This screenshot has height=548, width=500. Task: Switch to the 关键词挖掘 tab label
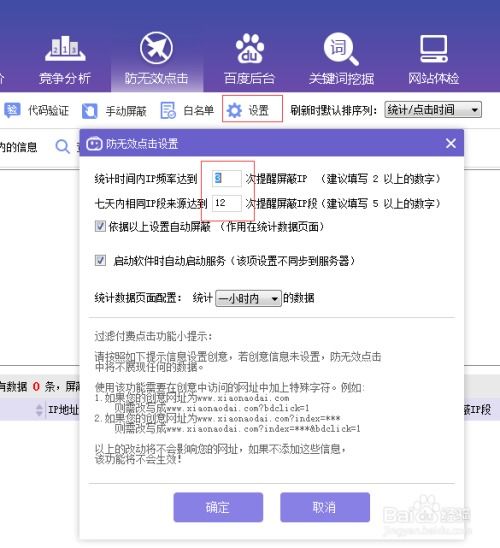click(x=341, y=79)
